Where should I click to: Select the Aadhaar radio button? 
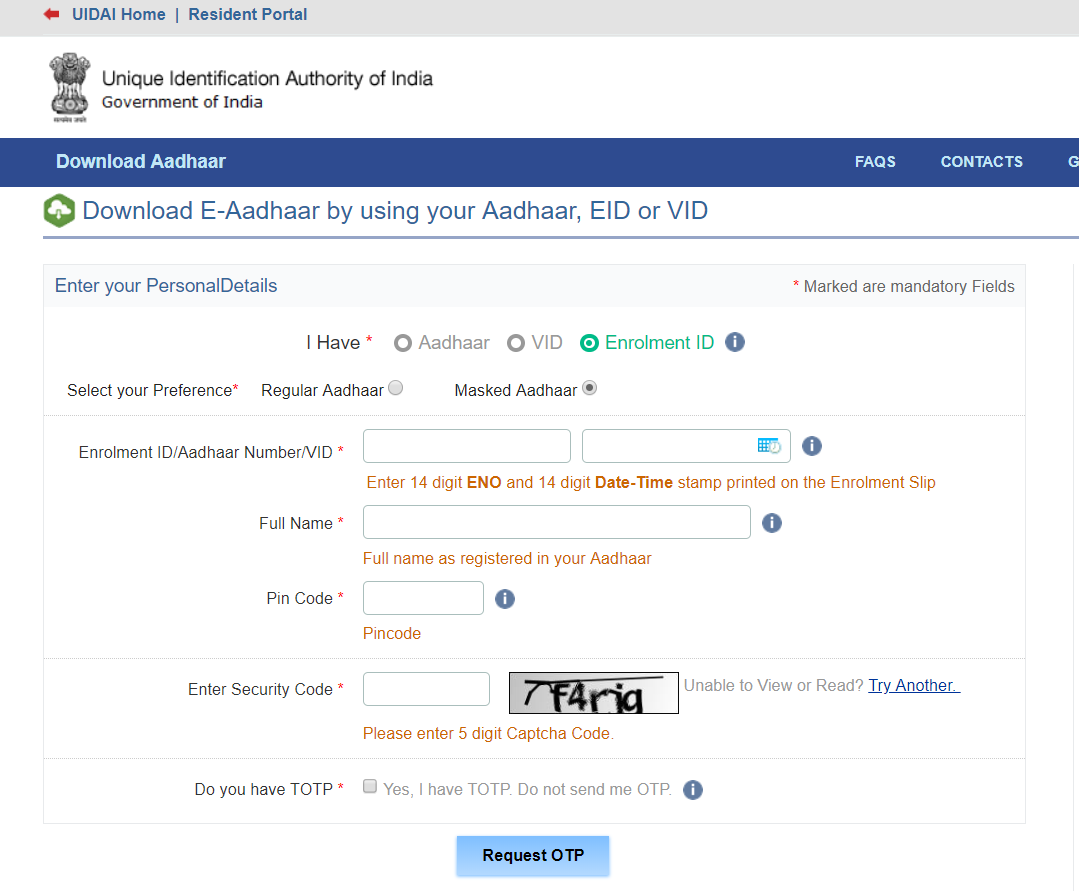tap(403, 342)
